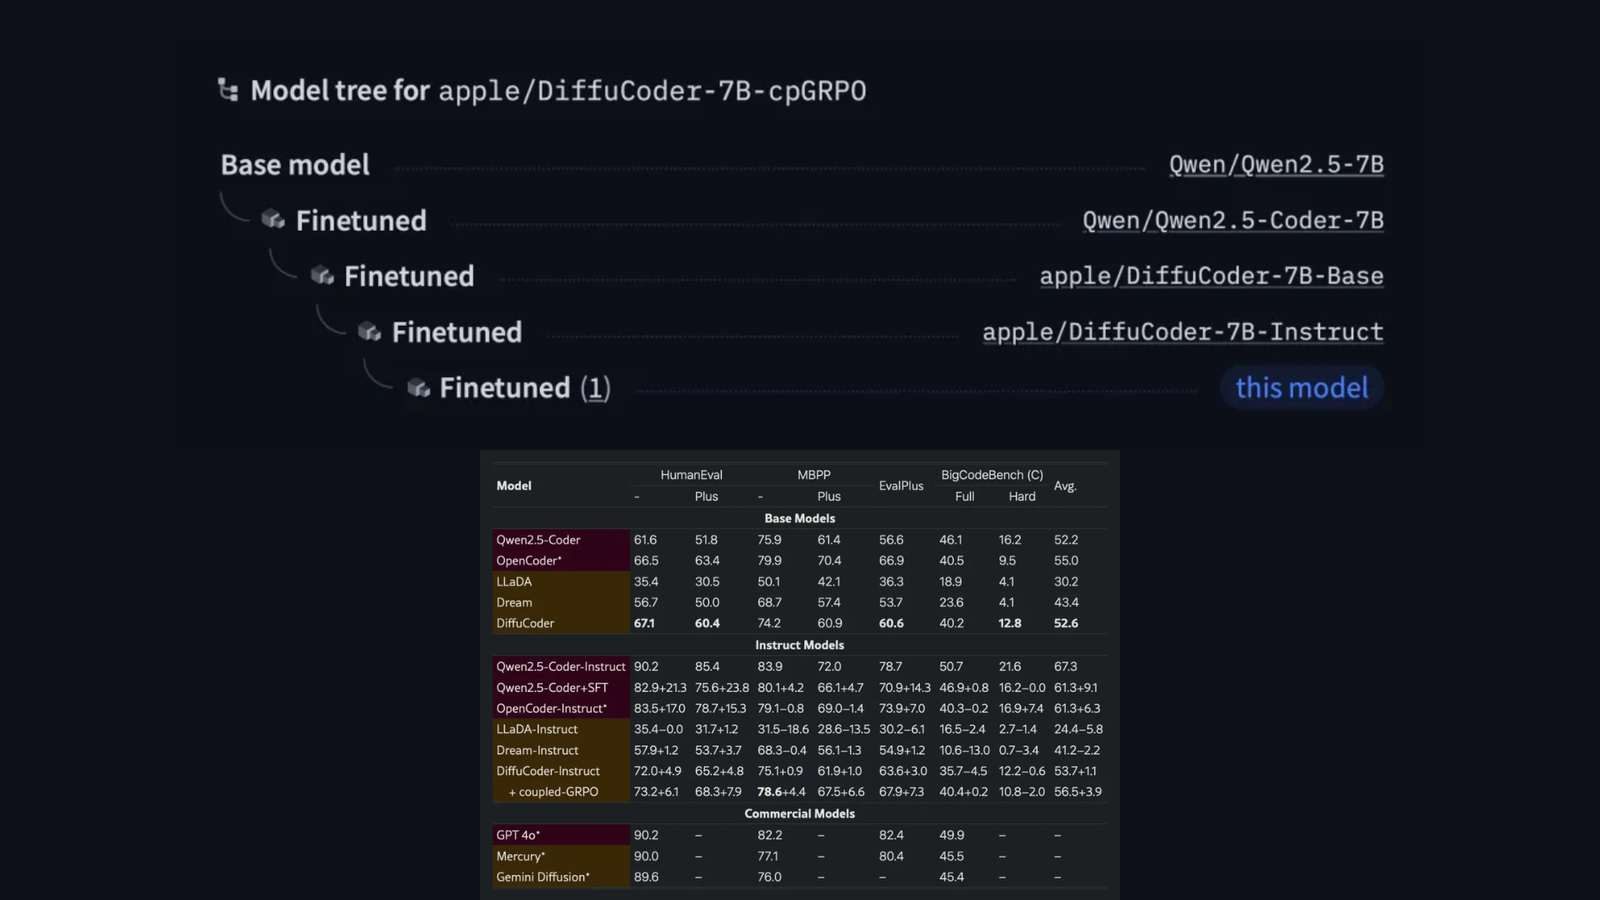The width and height of the screenshot is (1600, 900).
Task: Click the MBPP column header
Action: coord(814,475)
